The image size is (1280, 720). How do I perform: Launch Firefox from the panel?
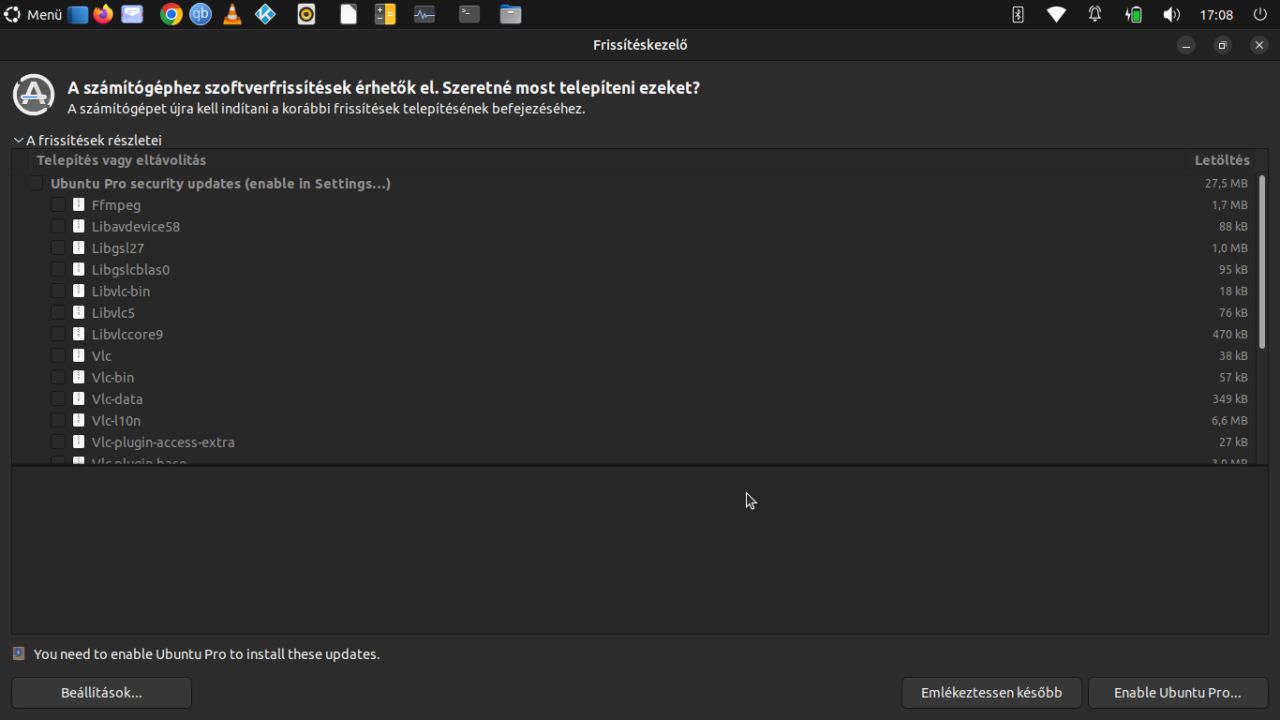(103, 15)
